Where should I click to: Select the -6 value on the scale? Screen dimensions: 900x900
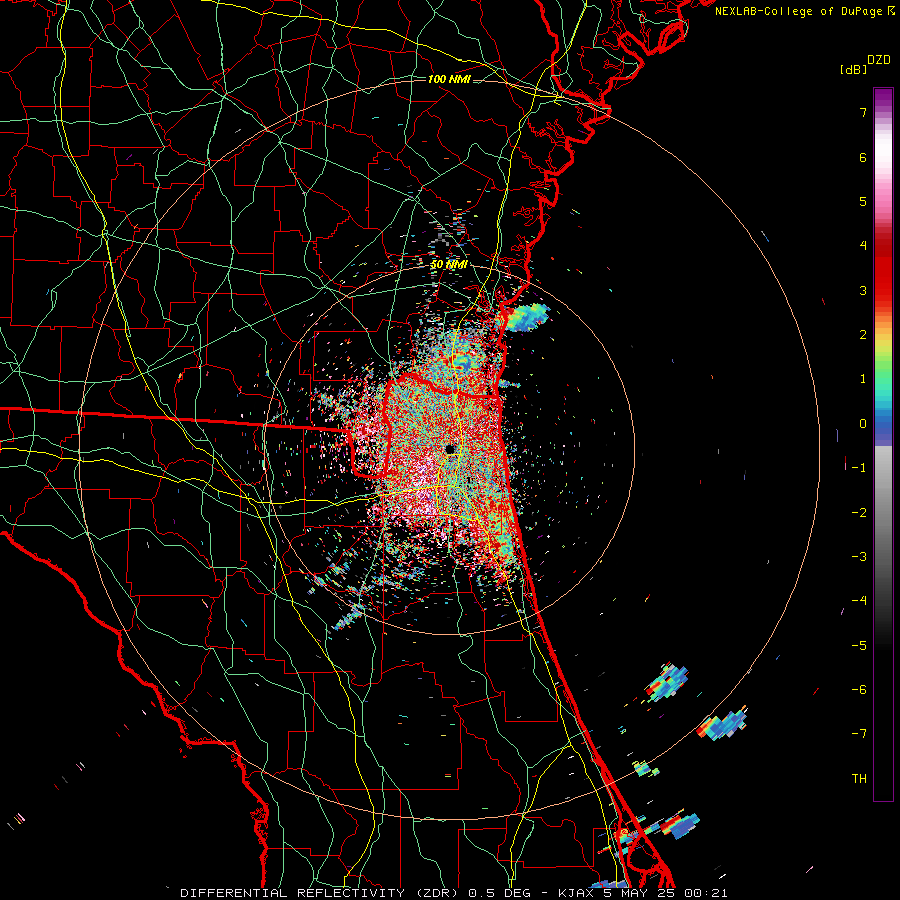click(x=859, y=690)
